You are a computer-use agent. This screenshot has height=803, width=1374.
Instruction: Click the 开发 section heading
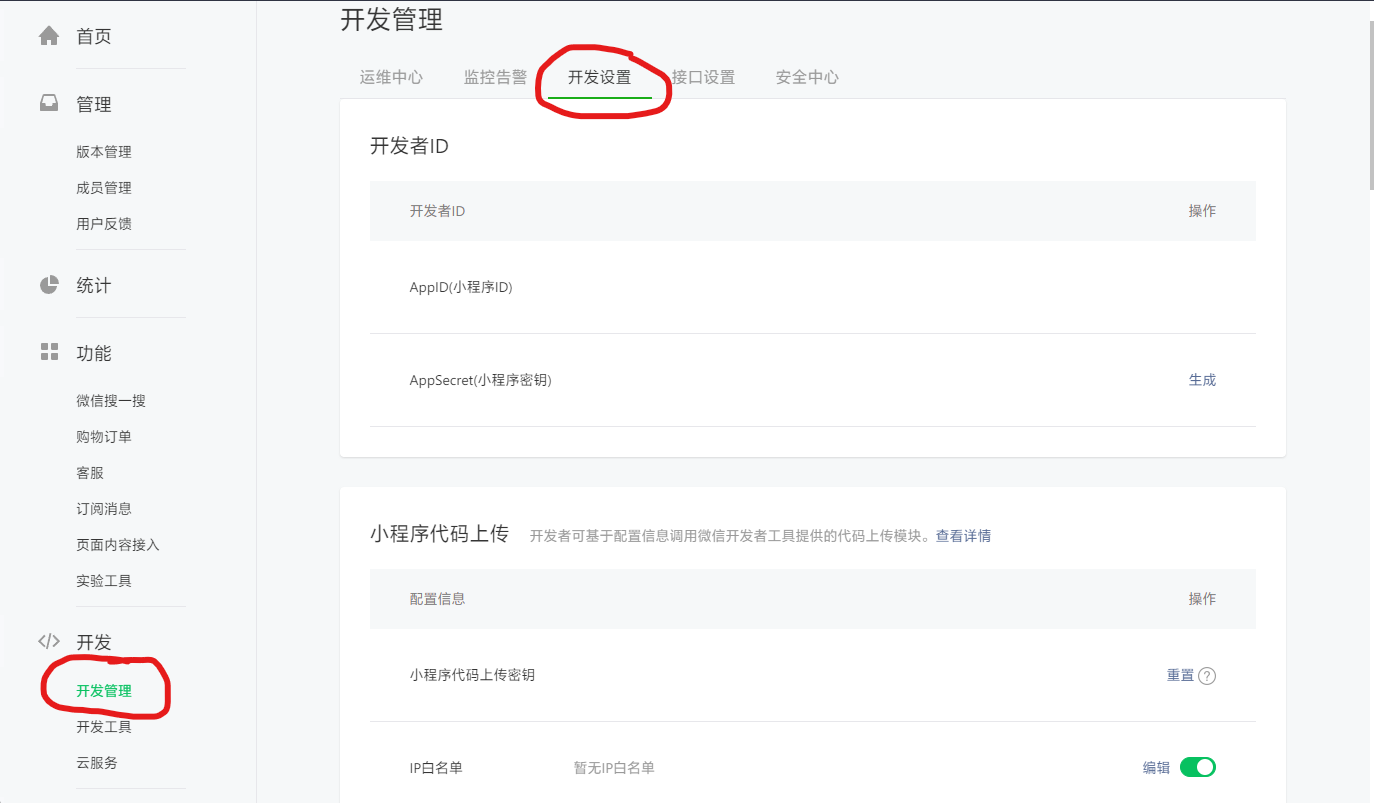pos(94,643)
